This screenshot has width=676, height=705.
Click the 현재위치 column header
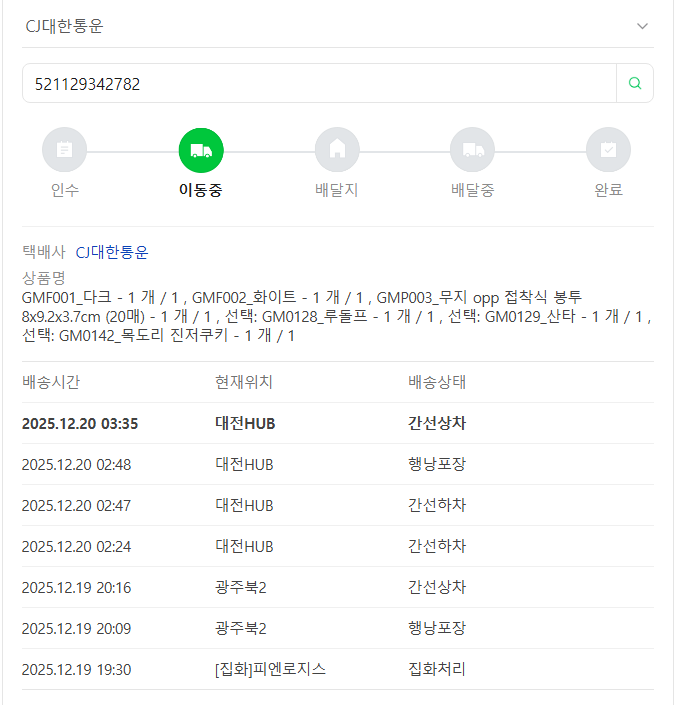tap(244, 382)
